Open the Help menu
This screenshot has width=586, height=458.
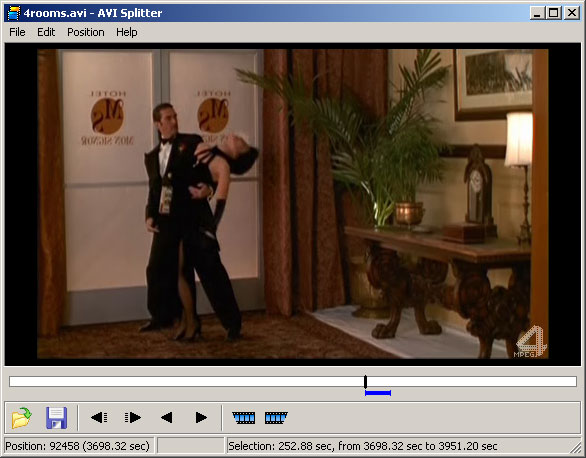pyautogui.click(x=127, y=32)
